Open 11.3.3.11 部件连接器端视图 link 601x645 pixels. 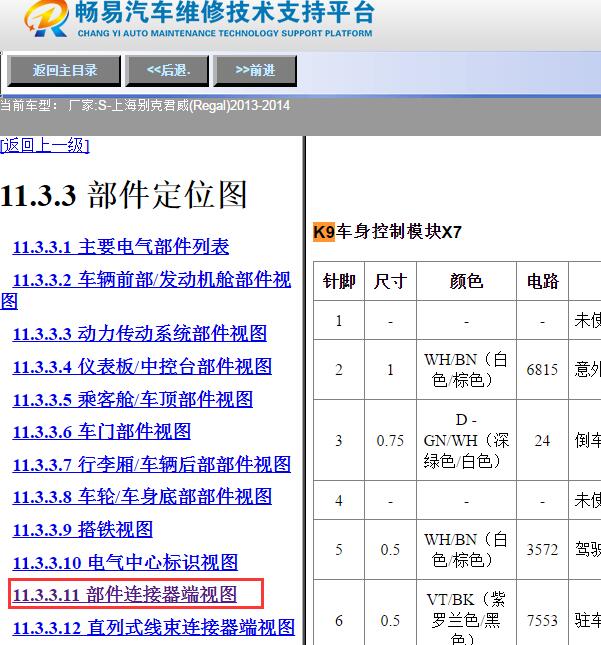(125, 595)
